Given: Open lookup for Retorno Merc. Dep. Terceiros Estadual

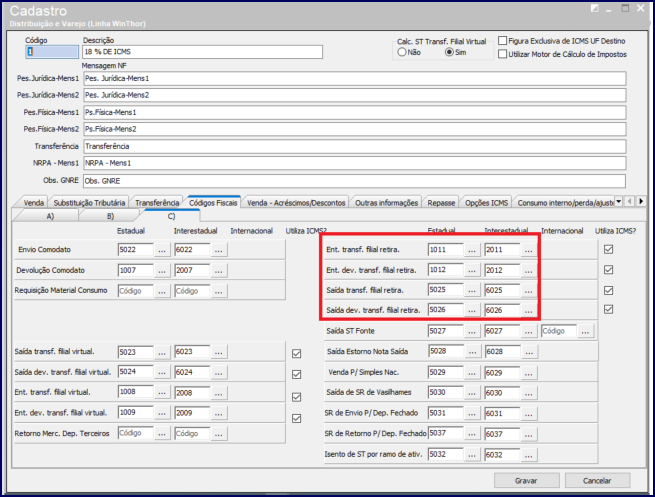Looking at the screenshot, I should pyautogui.click(x=162, y=434).
